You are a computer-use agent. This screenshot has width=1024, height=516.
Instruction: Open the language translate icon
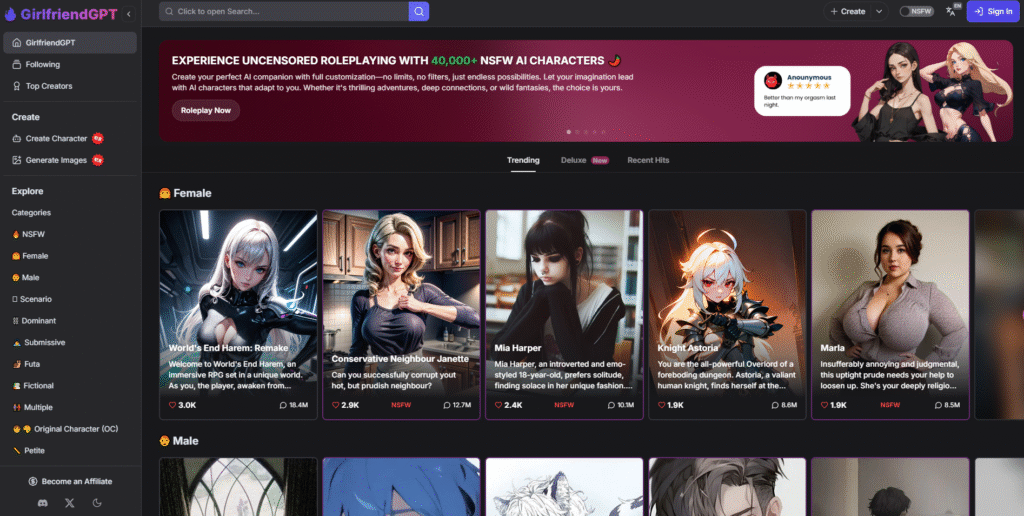click(952, 10)
